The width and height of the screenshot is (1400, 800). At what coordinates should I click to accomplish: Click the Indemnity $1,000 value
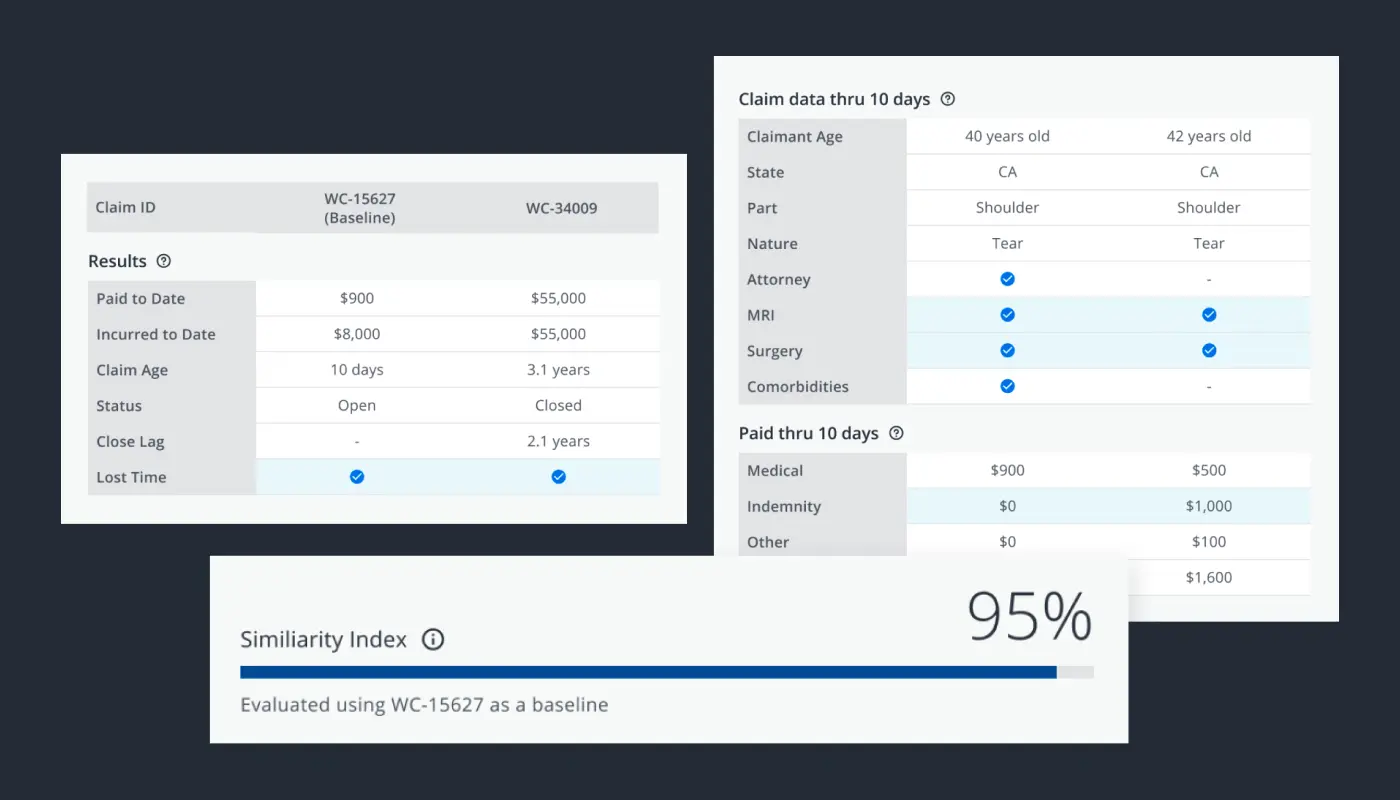(x=1208, y=506)
